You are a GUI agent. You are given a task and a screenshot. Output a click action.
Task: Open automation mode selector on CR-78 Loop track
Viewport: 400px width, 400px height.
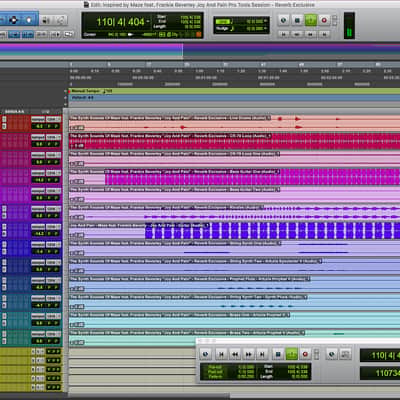(x=53, y=137)
